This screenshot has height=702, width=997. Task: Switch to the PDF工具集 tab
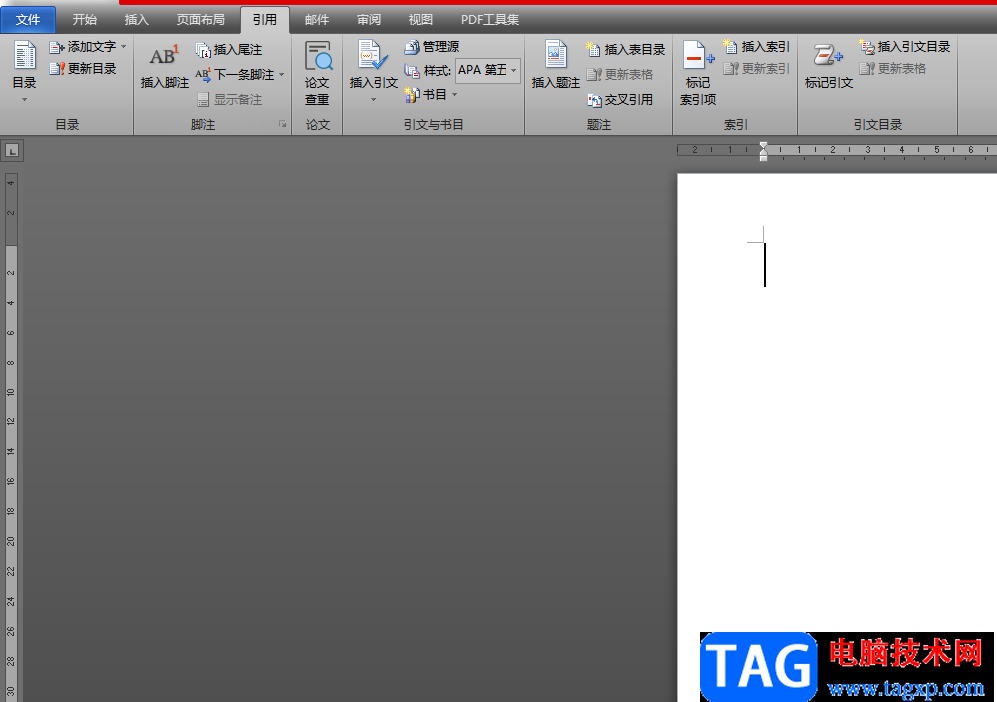(490, 20)
